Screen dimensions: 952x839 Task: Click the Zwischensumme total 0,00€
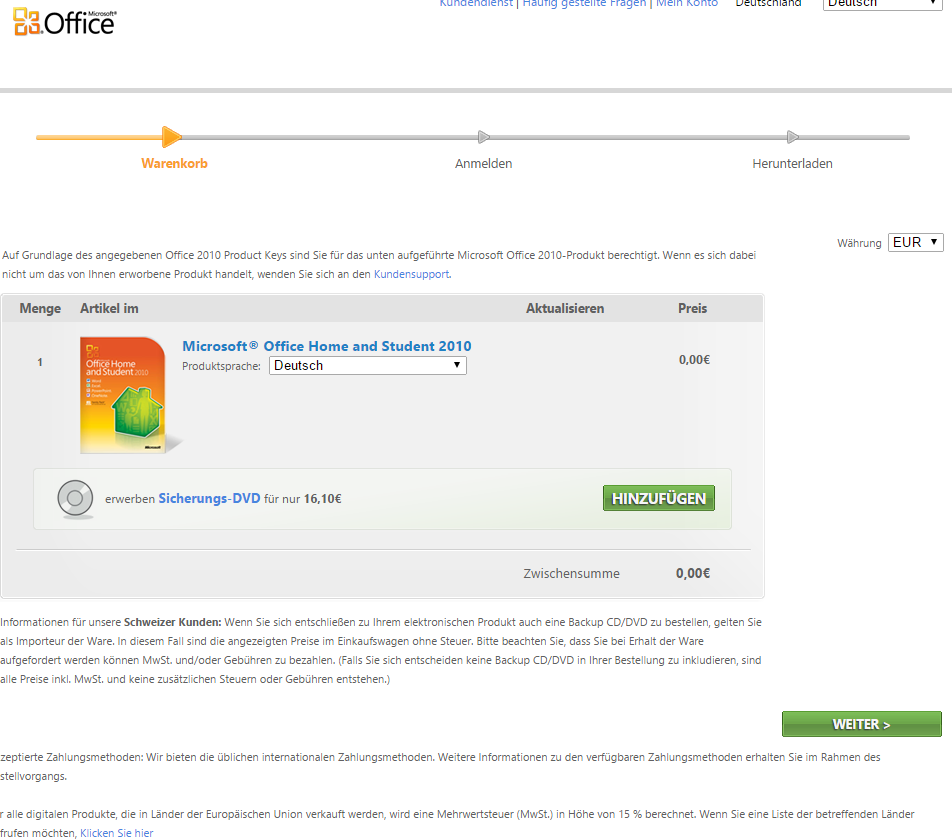693,574
